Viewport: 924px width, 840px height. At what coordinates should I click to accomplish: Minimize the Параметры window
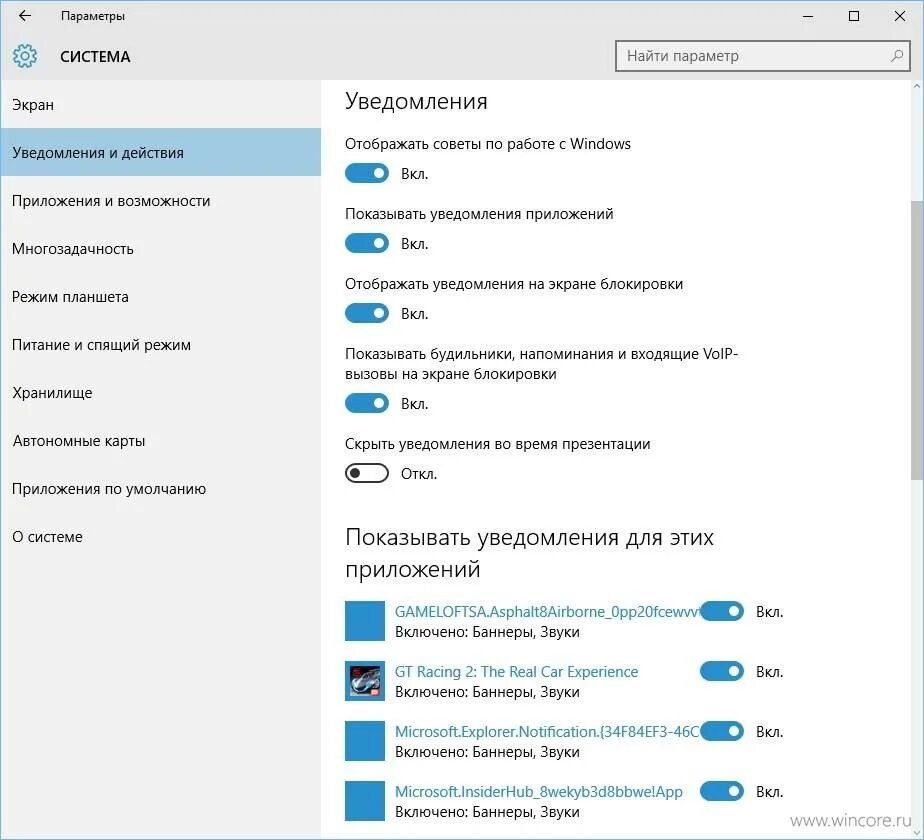(808, 16)
